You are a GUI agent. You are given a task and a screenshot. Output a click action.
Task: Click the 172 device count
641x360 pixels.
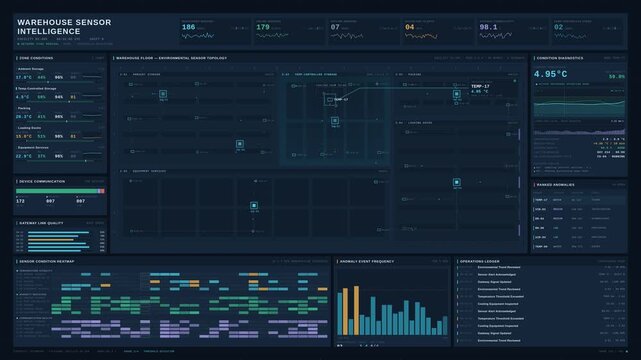20,201
